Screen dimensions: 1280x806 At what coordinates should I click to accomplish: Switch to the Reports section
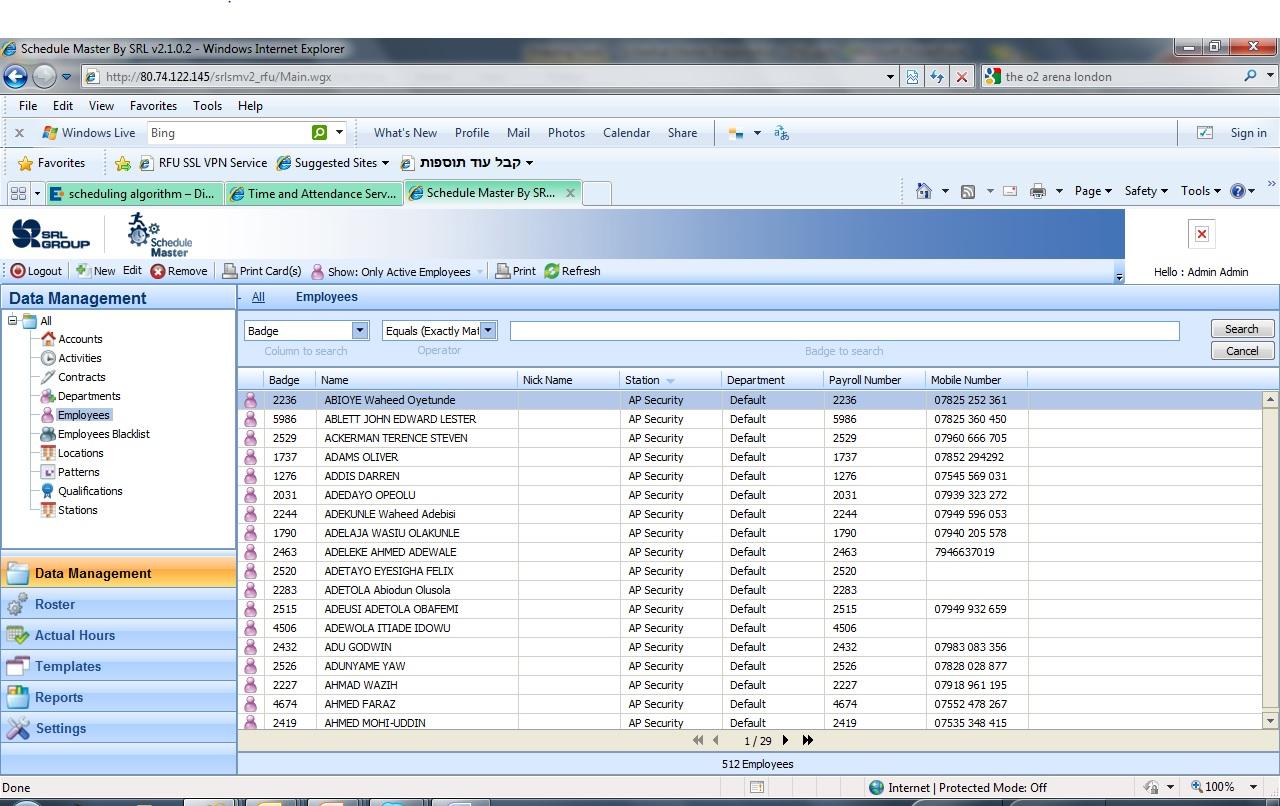pos(118,697)
